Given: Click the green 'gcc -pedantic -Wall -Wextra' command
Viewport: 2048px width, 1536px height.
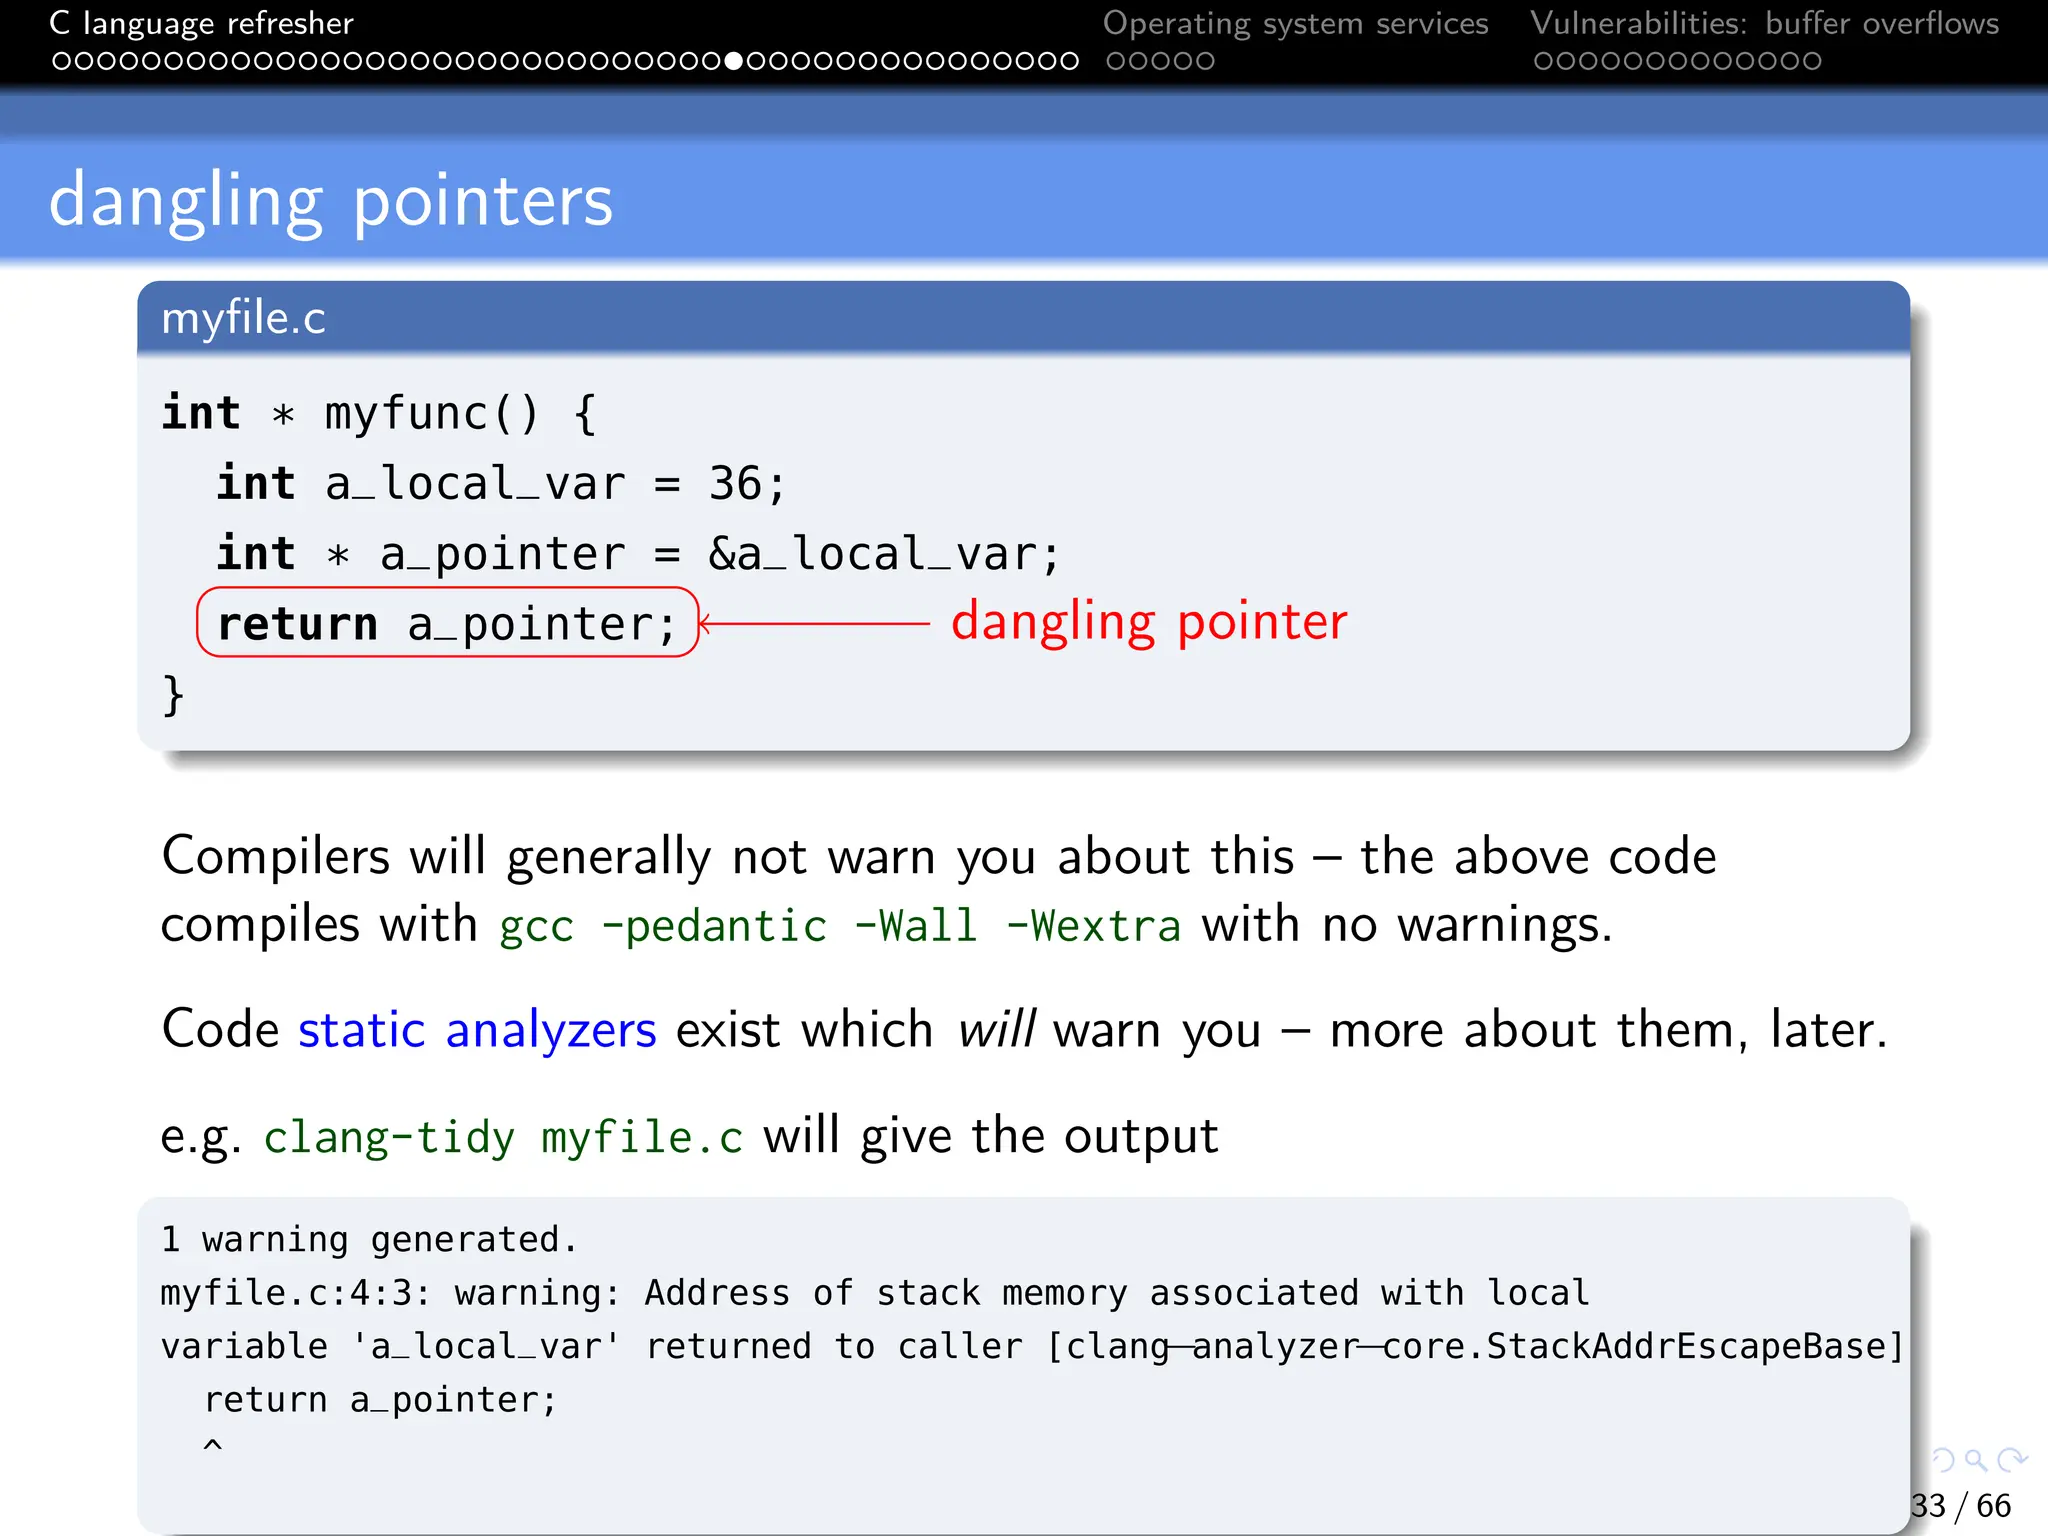Looking at the screenshot, I should [840, 926].
